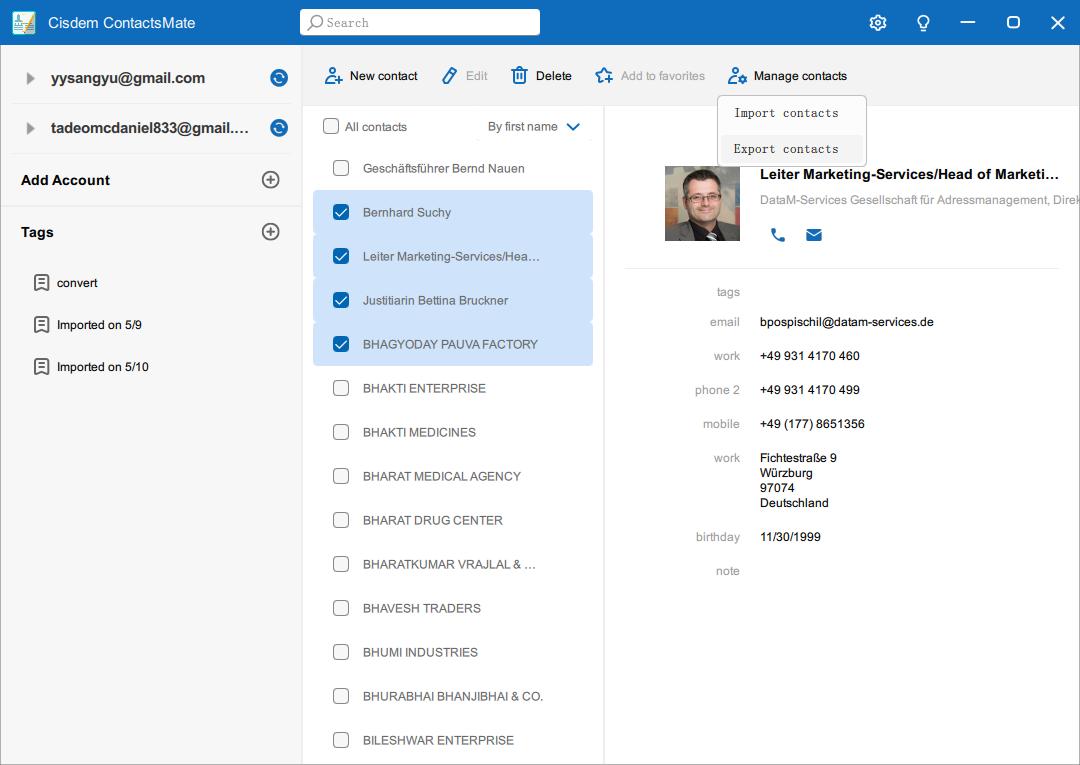Sync the yysangyu@gmail.com account
1080x765 pixels.
278,78
